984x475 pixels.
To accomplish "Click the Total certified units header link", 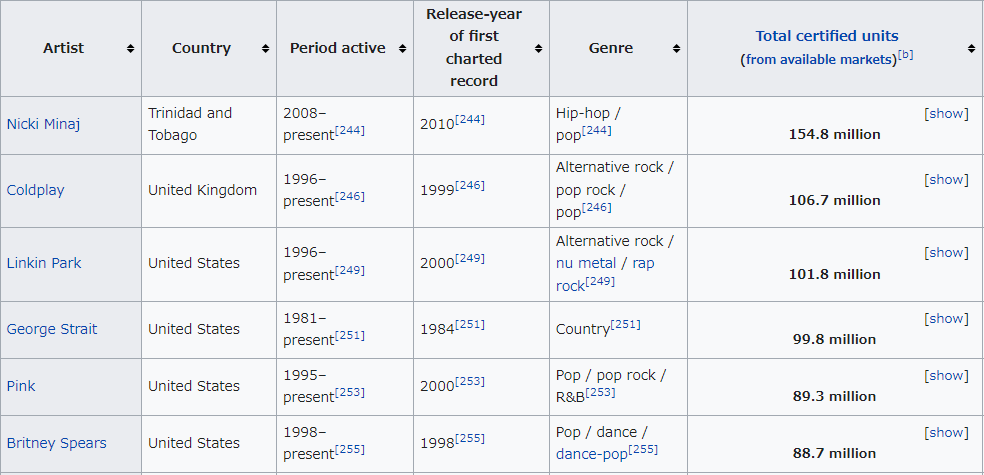I will (x=826, y=36).
